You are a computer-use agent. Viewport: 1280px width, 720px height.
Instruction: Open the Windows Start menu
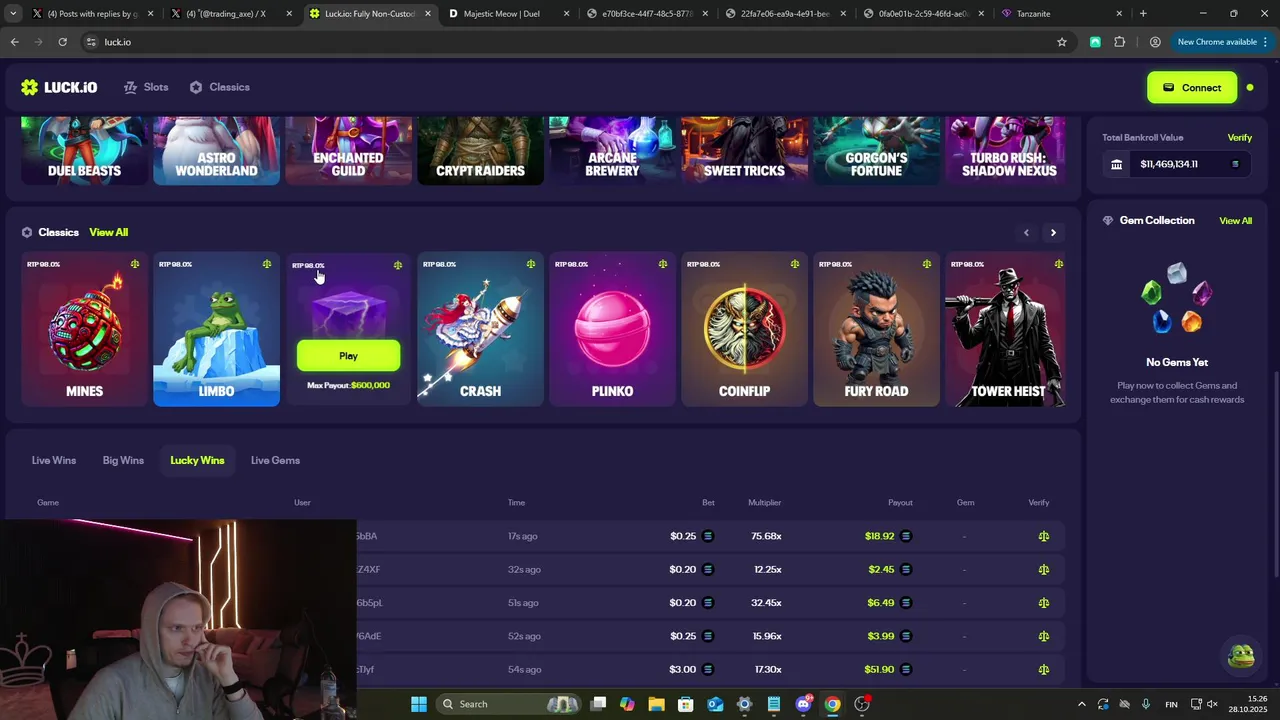[419, 704]
